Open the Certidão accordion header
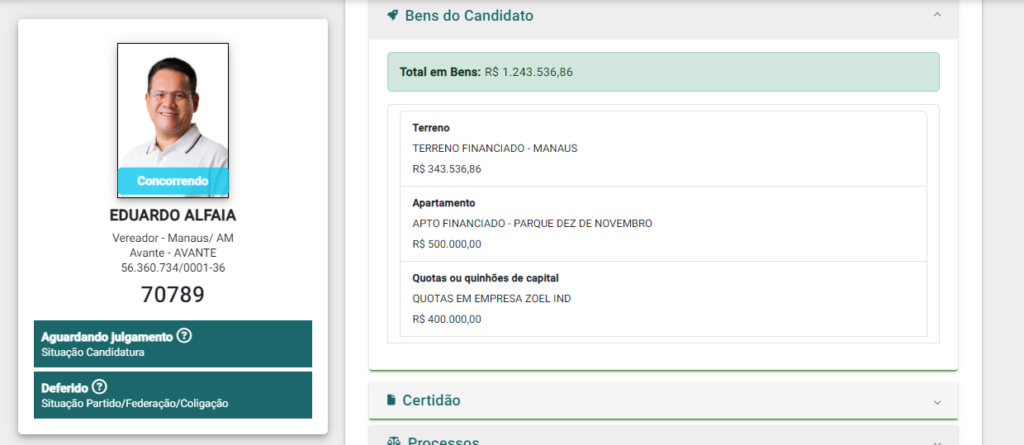 tap(664, 401)
